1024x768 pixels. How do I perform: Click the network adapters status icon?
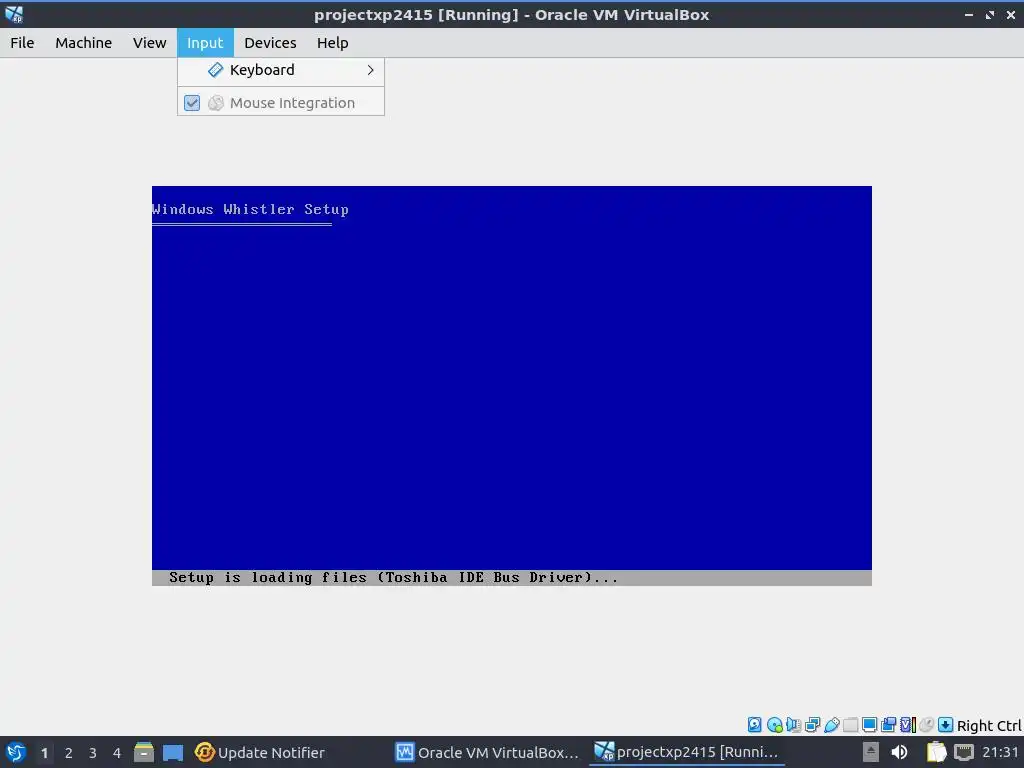pos(812,724)
